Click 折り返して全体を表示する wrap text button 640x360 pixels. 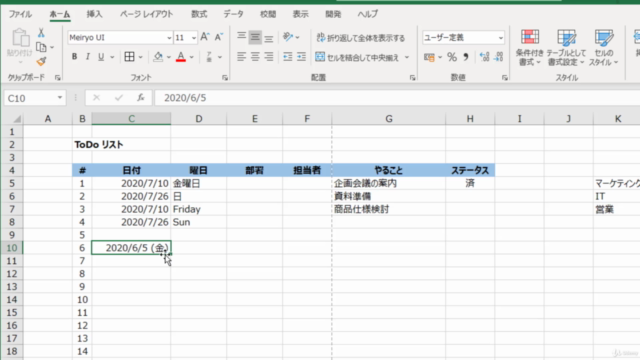tap(361, 38)
